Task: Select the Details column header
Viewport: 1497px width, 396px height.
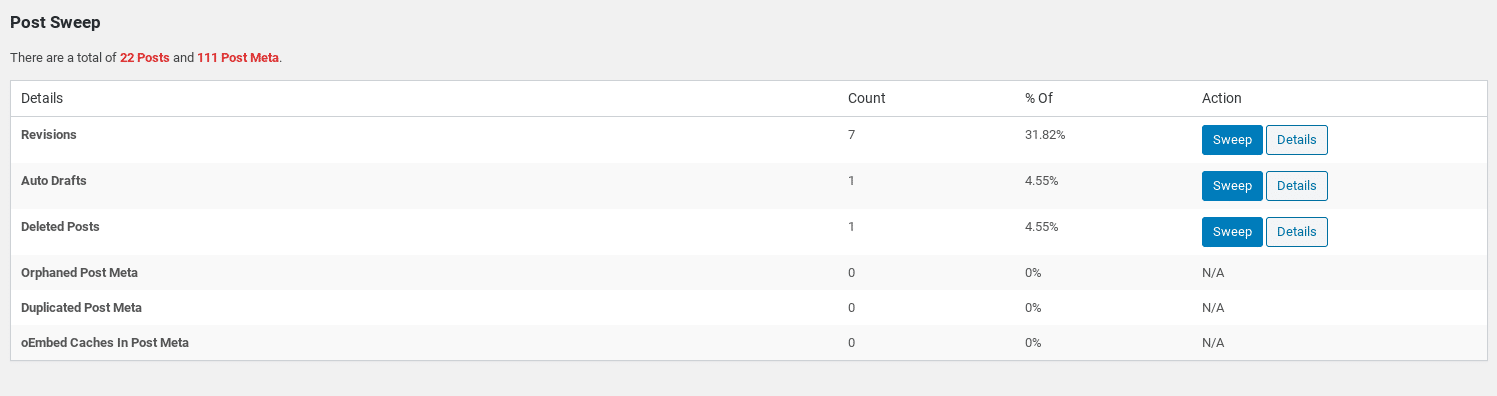Action: (x=42, y=98)
